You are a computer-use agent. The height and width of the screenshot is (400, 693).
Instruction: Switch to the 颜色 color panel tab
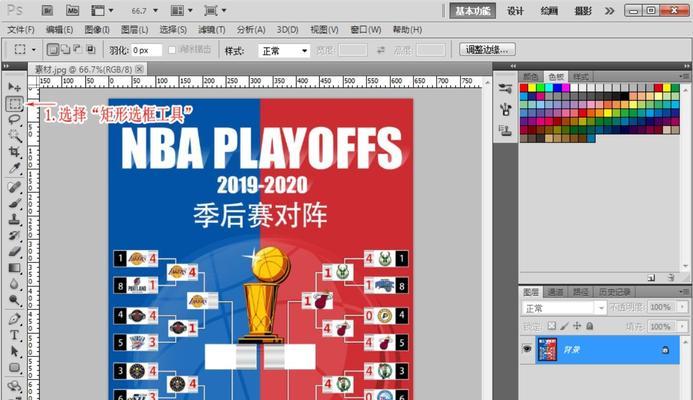530,76
